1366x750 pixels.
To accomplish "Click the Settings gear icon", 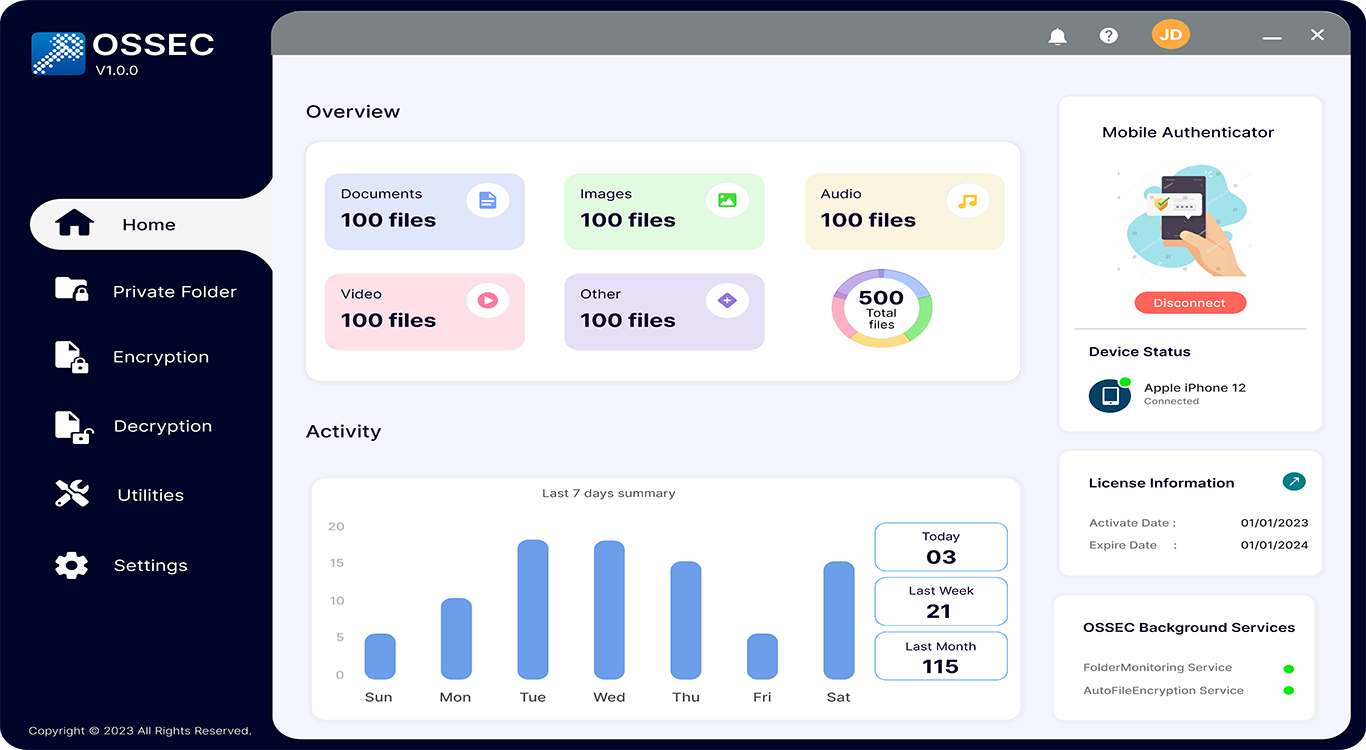I will 71,565.
